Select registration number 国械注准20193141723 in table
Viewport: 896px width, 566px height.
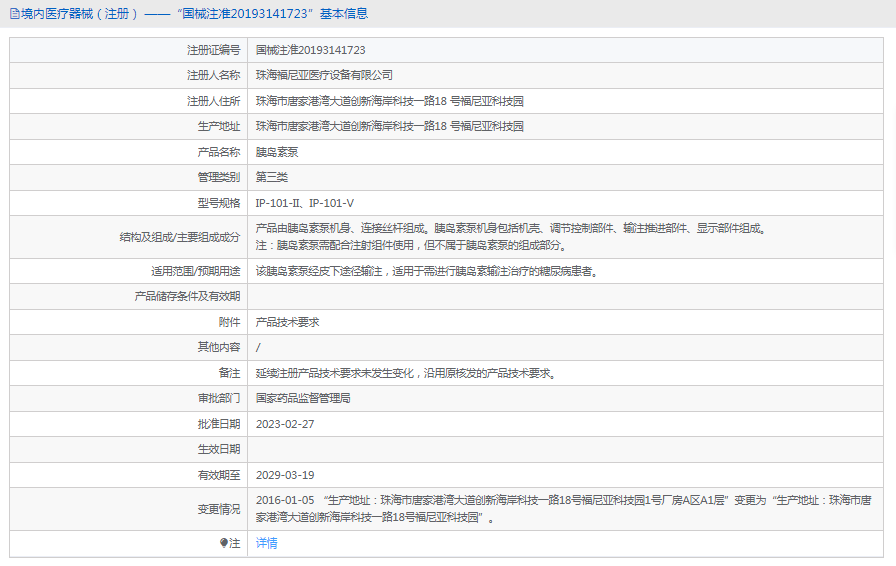tap(310, 50)
